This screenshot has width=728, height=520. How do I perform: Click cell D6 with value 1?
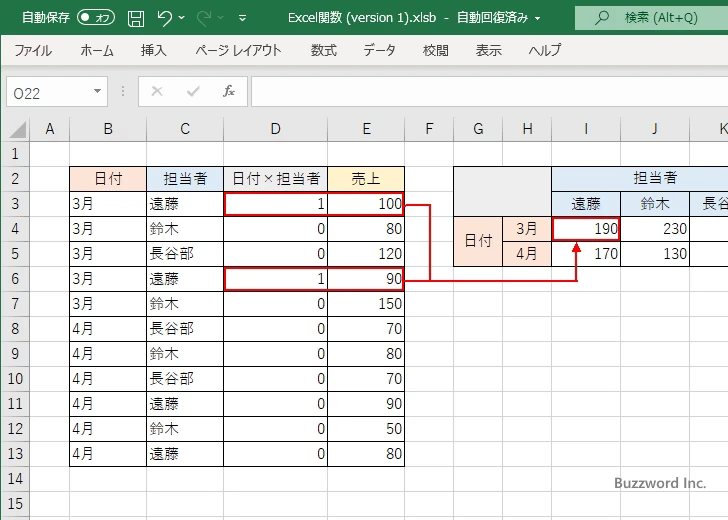[275, 279]
